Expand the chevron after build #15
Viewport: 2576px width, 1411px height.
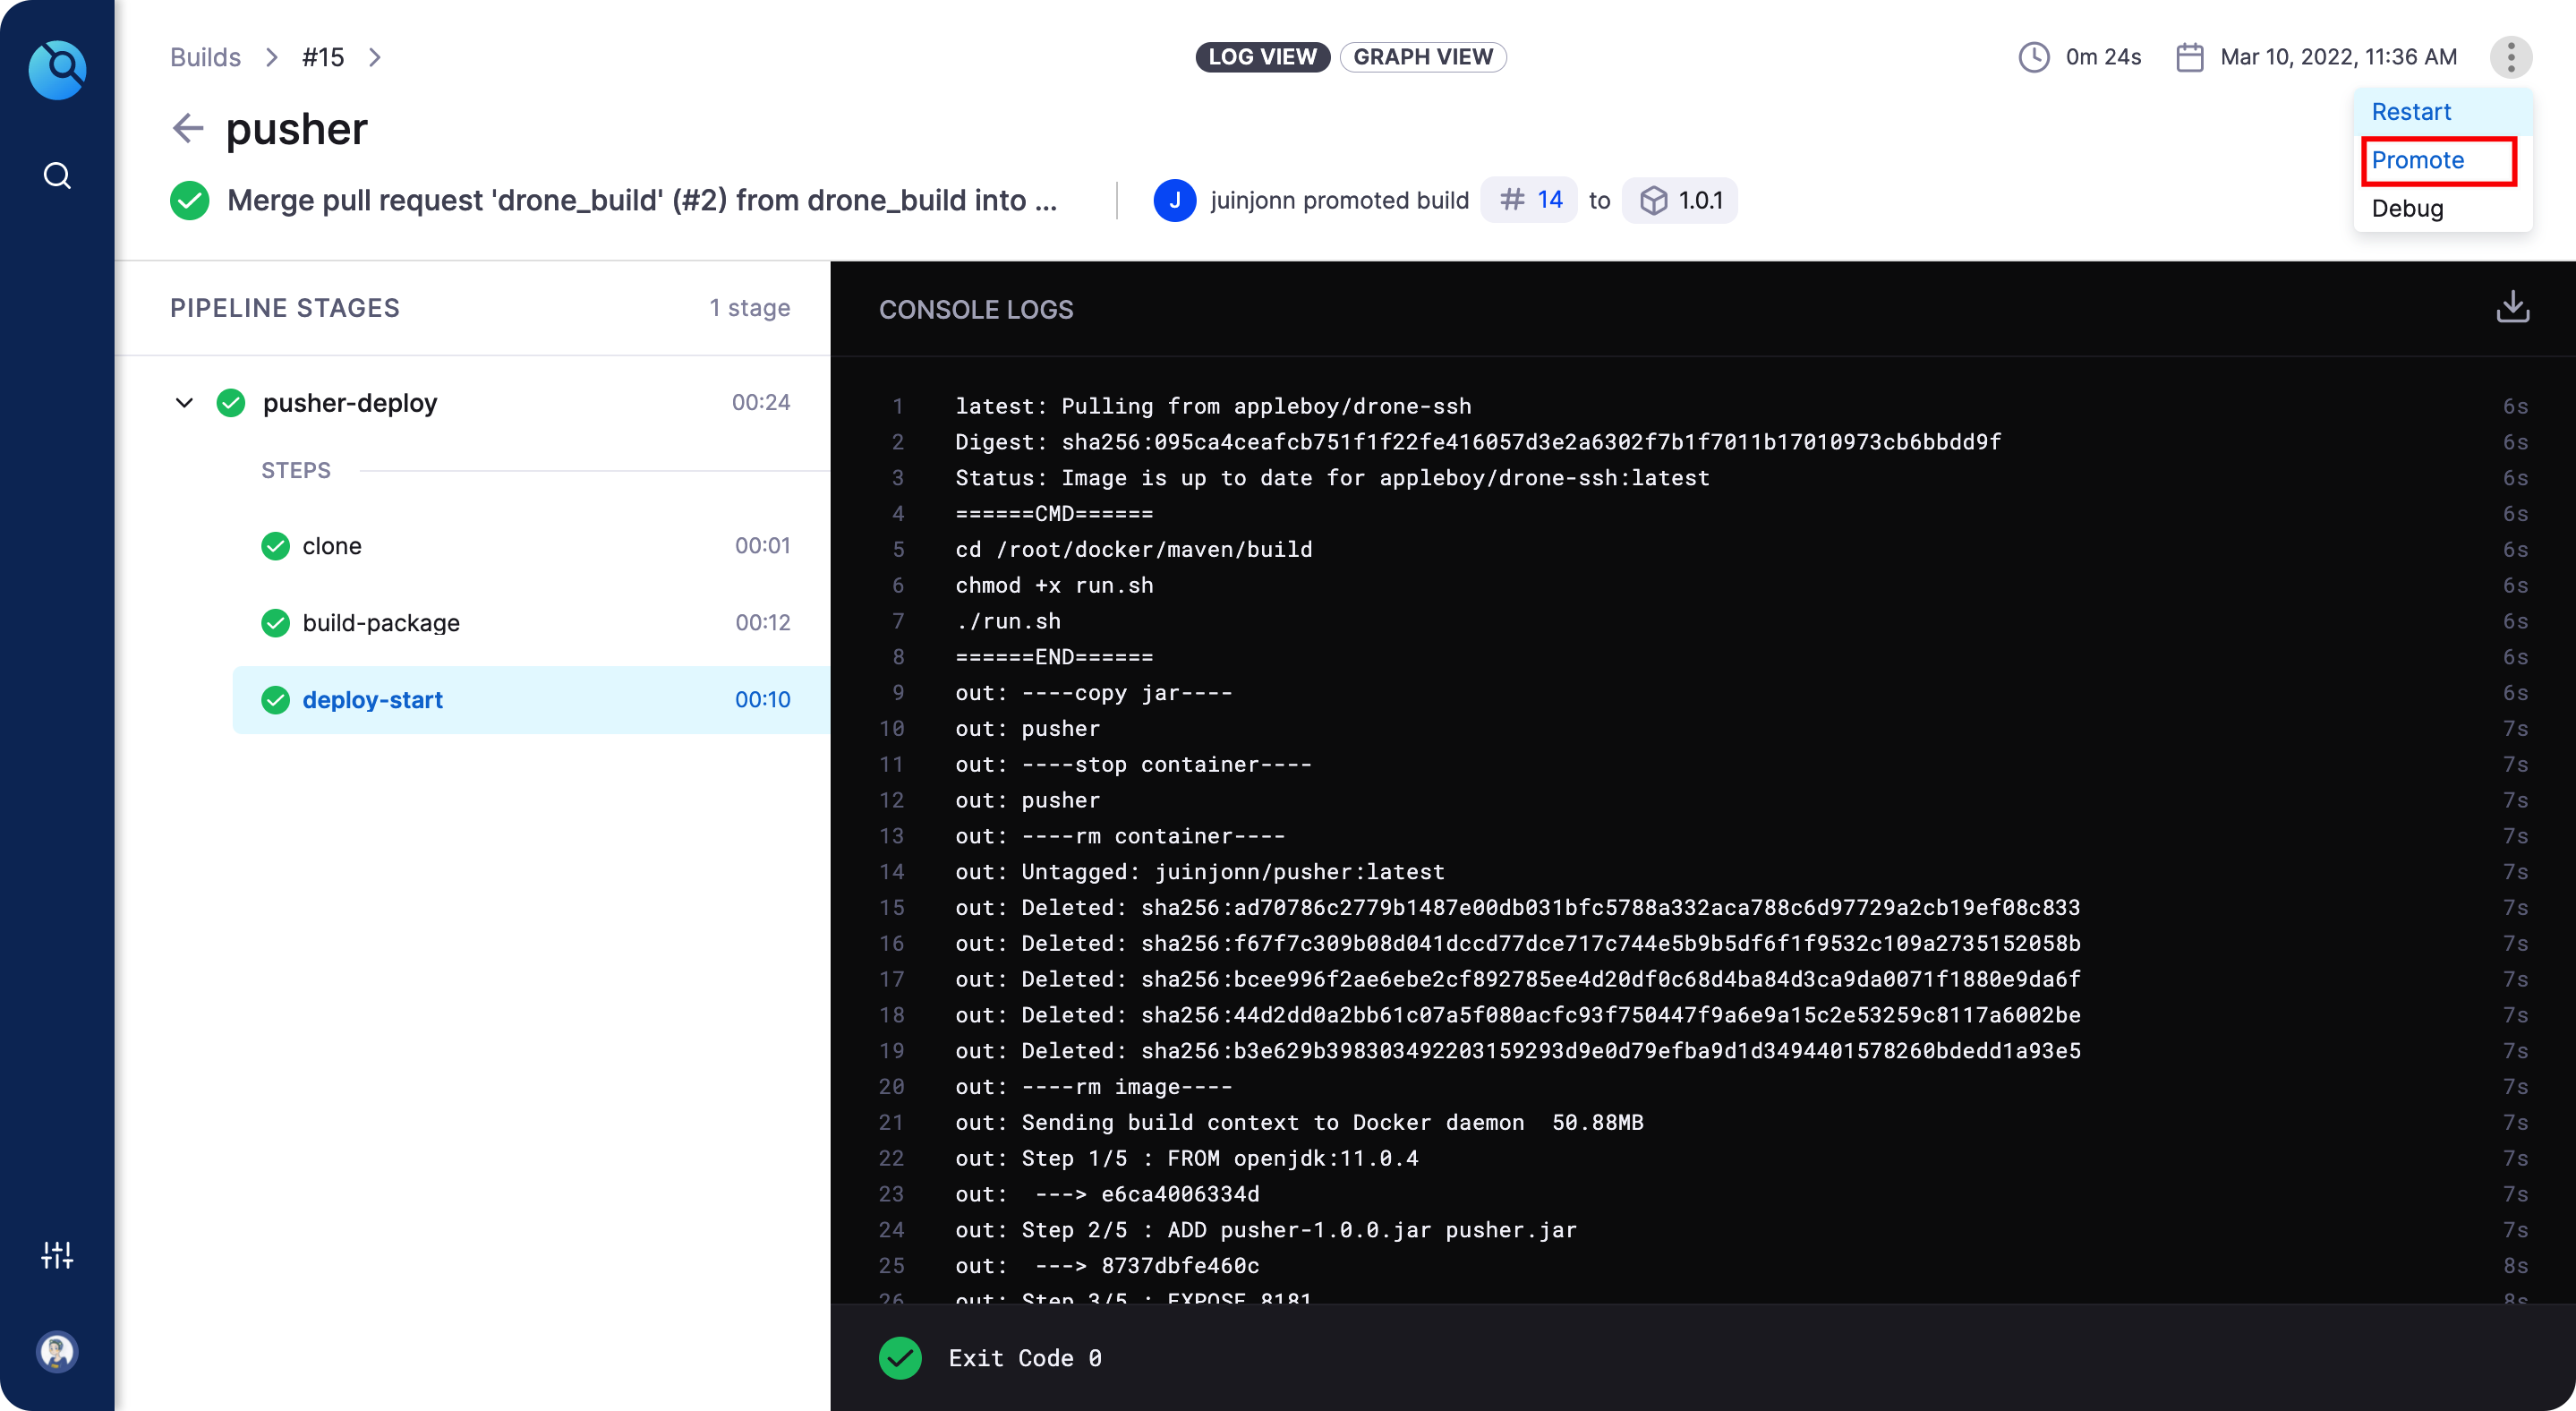pos(375,57)
